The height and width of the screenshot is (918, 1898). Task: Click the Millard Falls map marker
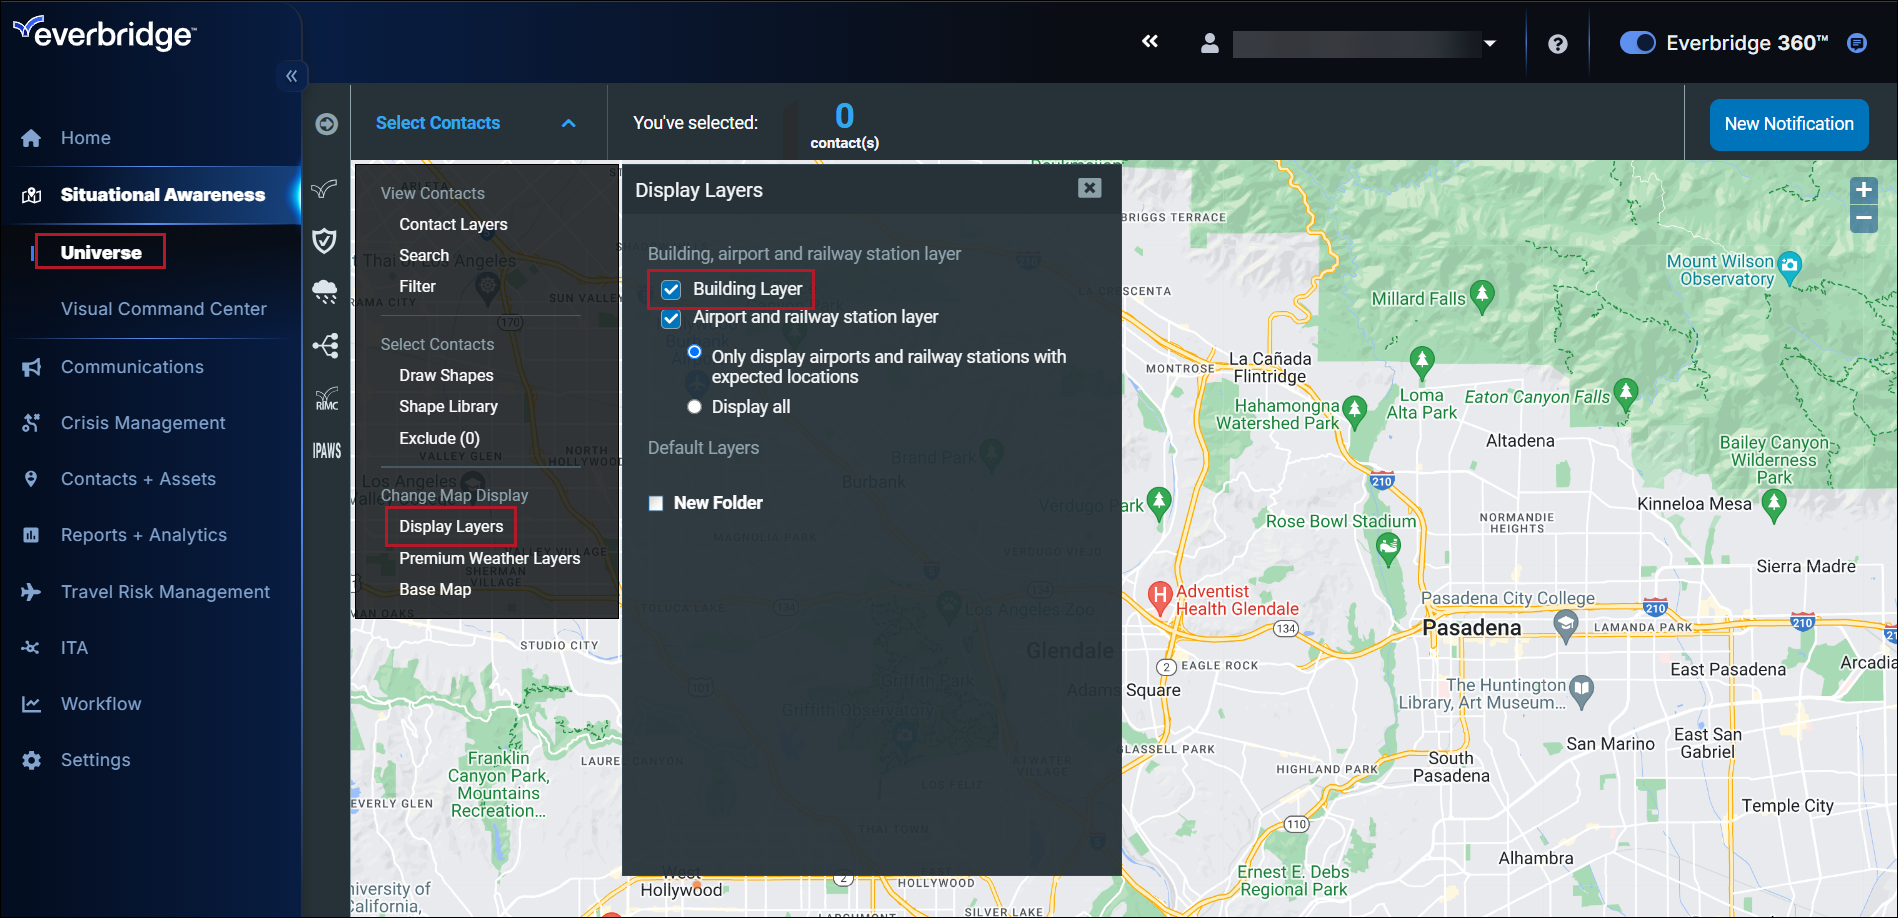(1482, 295)
